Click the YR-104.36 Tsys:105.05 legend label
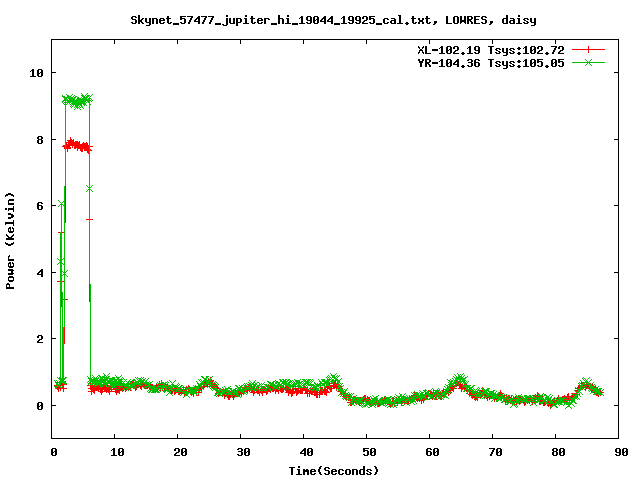Screen dimensions: 640x480 [491, 63]
